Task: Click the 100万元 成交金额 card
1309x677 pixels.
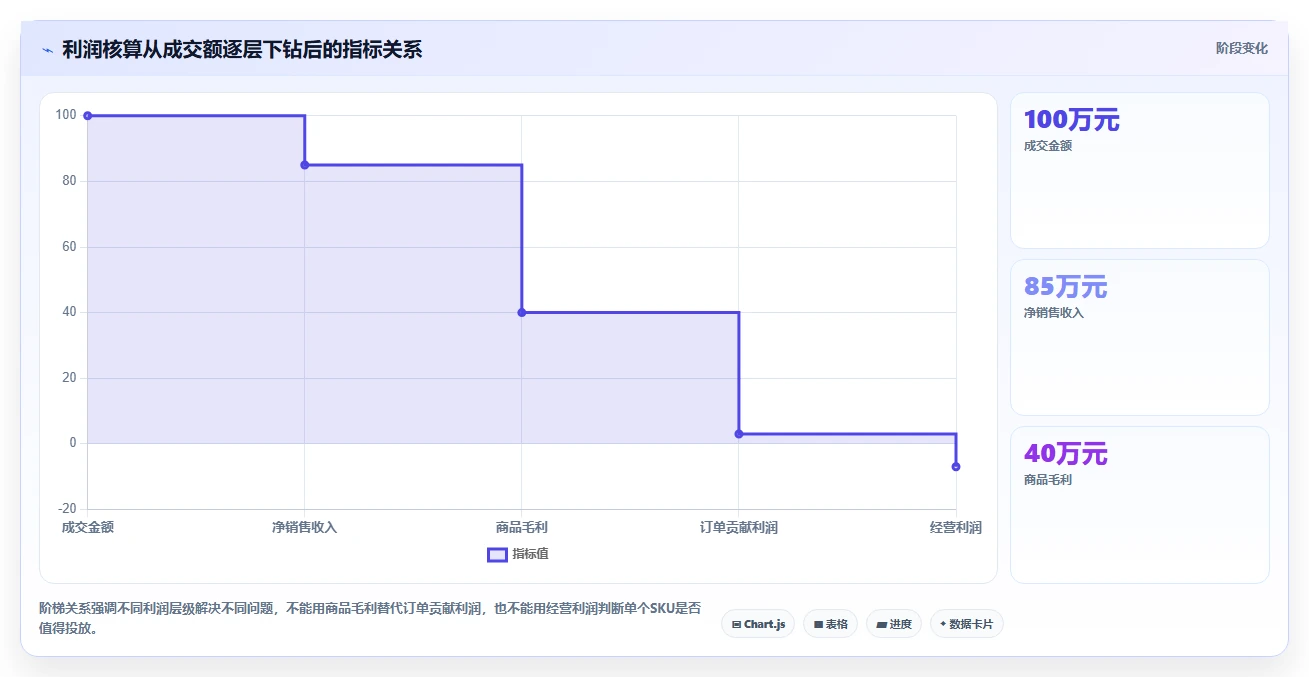Action: click(1140, 170)
